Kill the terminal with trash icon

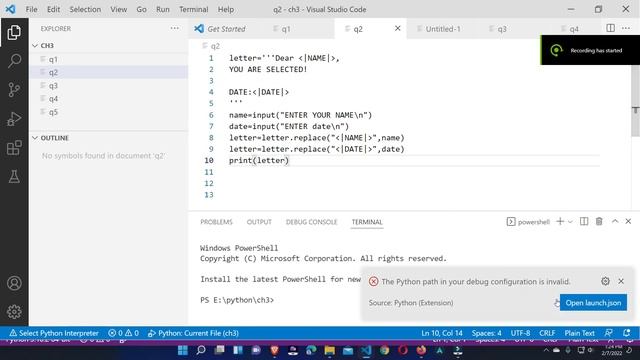coord(599,221)
